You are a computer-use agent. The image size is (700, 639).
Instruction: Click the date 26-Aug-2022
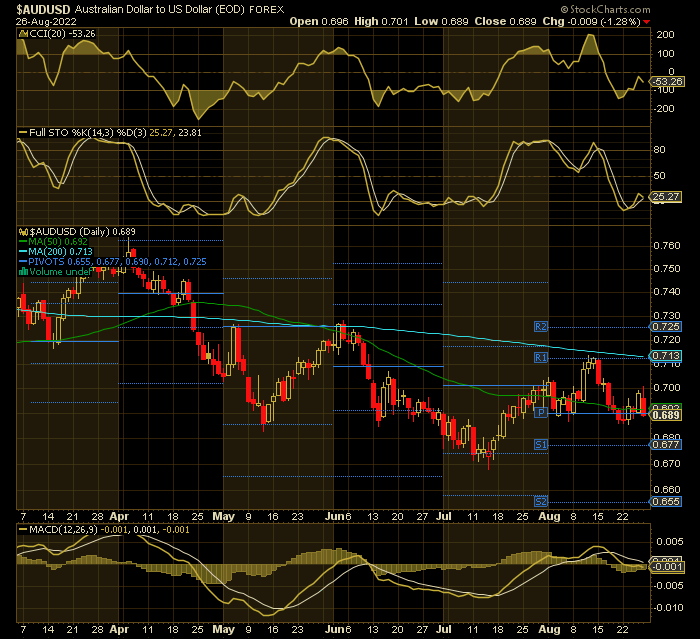tap(46, 21)
